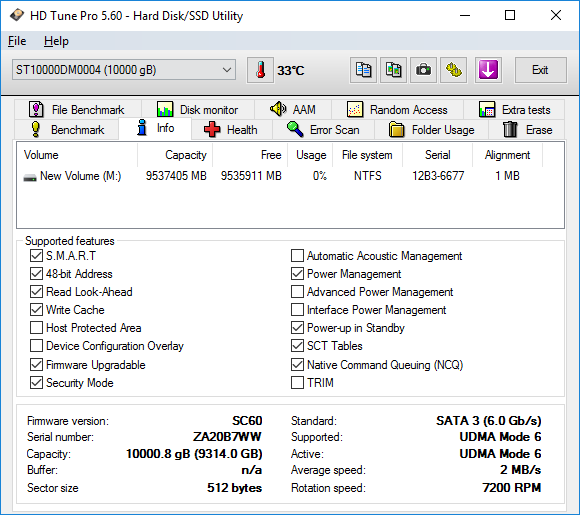Viewport: 580px width, 515px height.
Task: Sort volumes by the Capacity column header
Action: (x=175, y=155)
